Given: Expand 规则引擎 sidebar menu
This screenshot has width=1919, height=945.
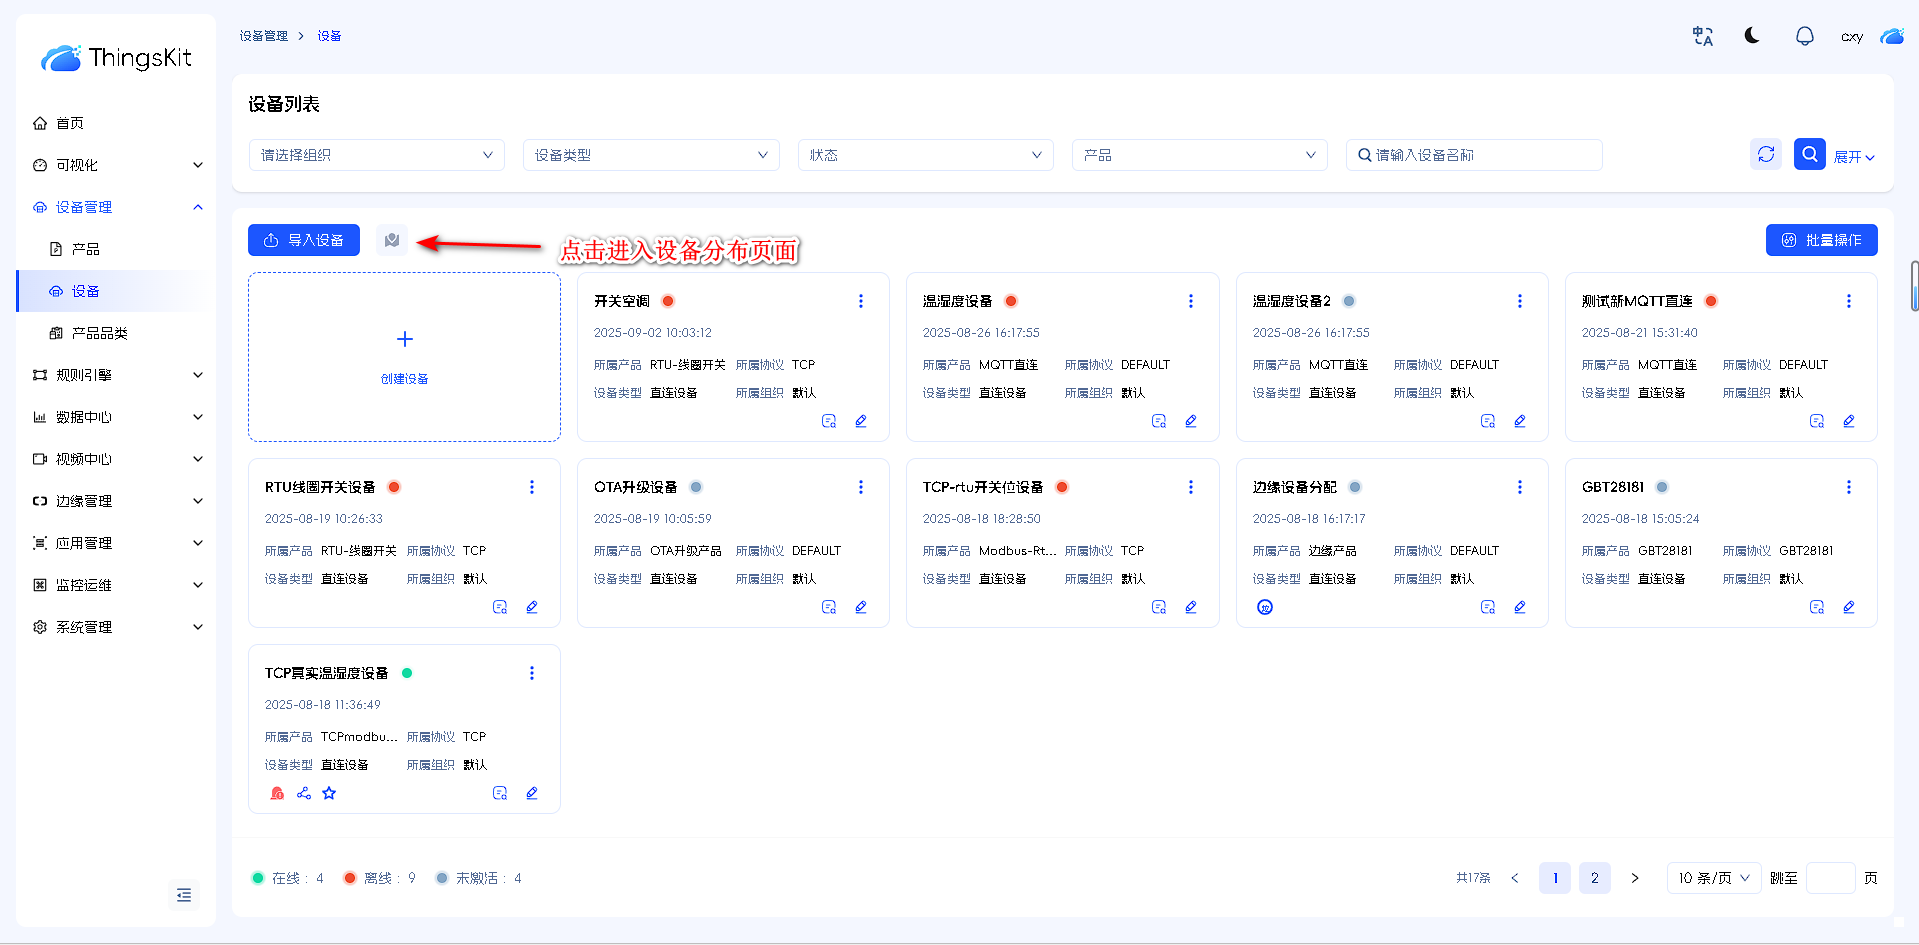Looking at the screenshot, I should tap(116, 375).
